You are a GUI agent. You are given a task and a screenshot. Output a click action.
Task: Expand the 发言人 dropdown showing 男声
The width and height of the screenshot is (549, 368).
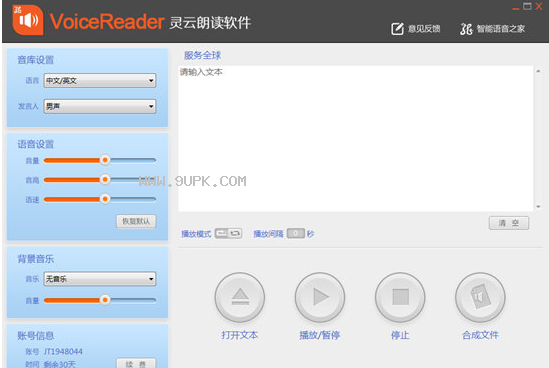point(100,106)
